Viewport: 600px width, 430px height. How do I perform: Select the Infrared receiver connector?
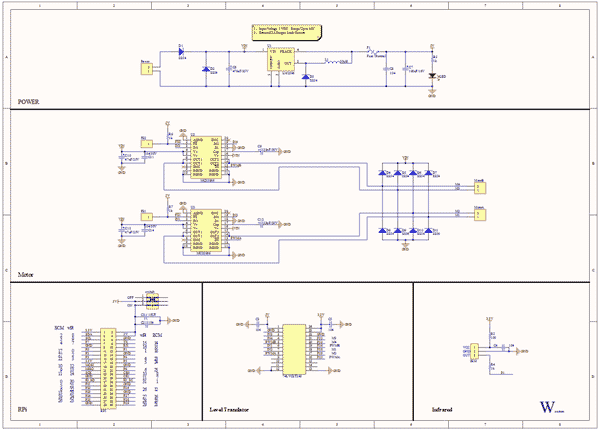[479, 352]
